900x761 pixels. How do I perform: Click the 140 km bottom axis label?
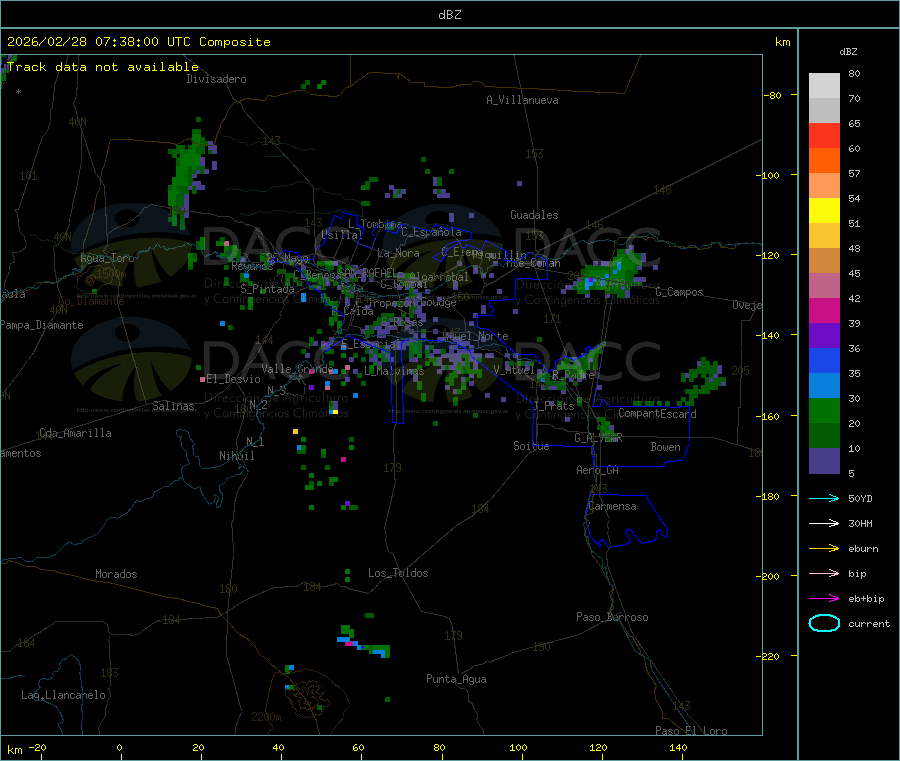point(678,747)
